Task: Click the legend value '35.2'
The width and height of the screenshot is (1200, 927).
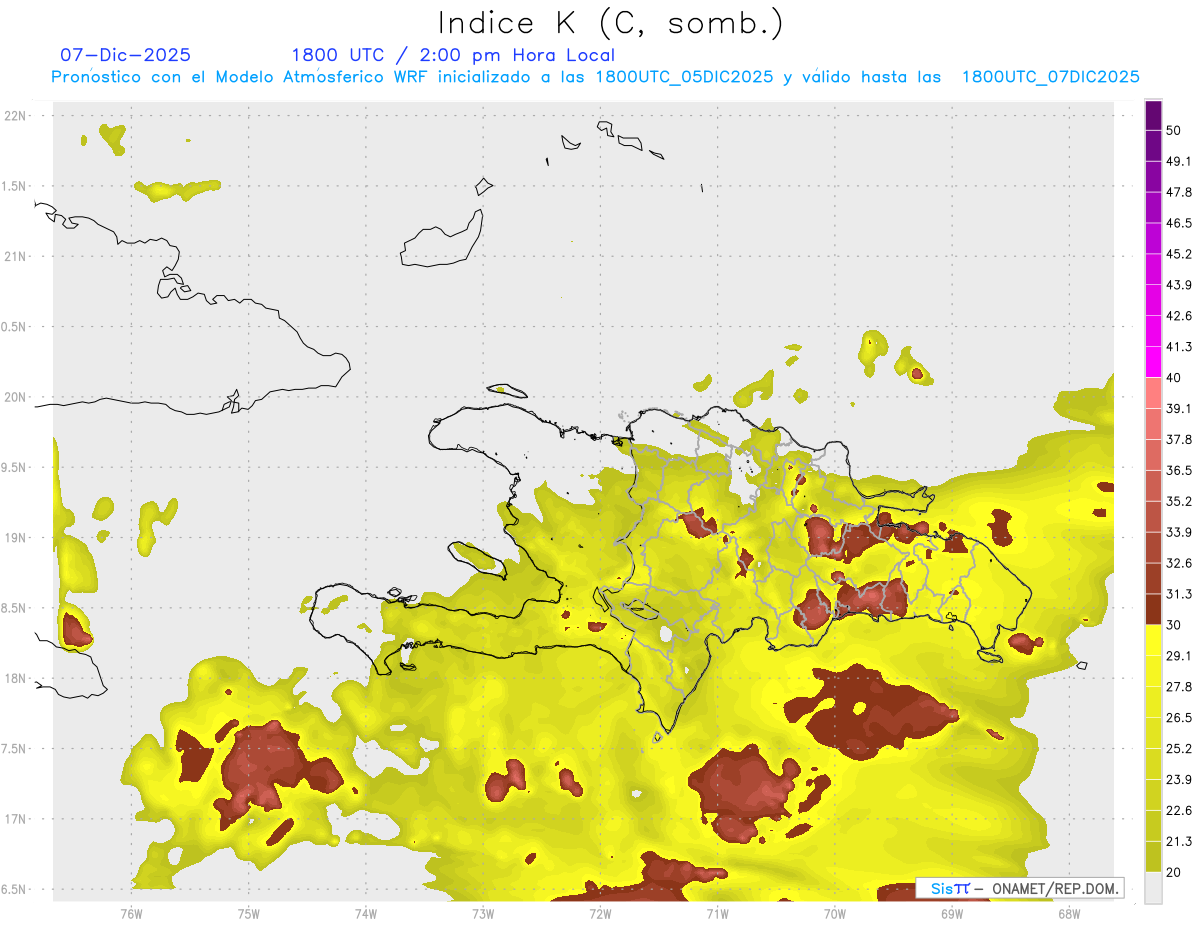Action: [1179, 501]
